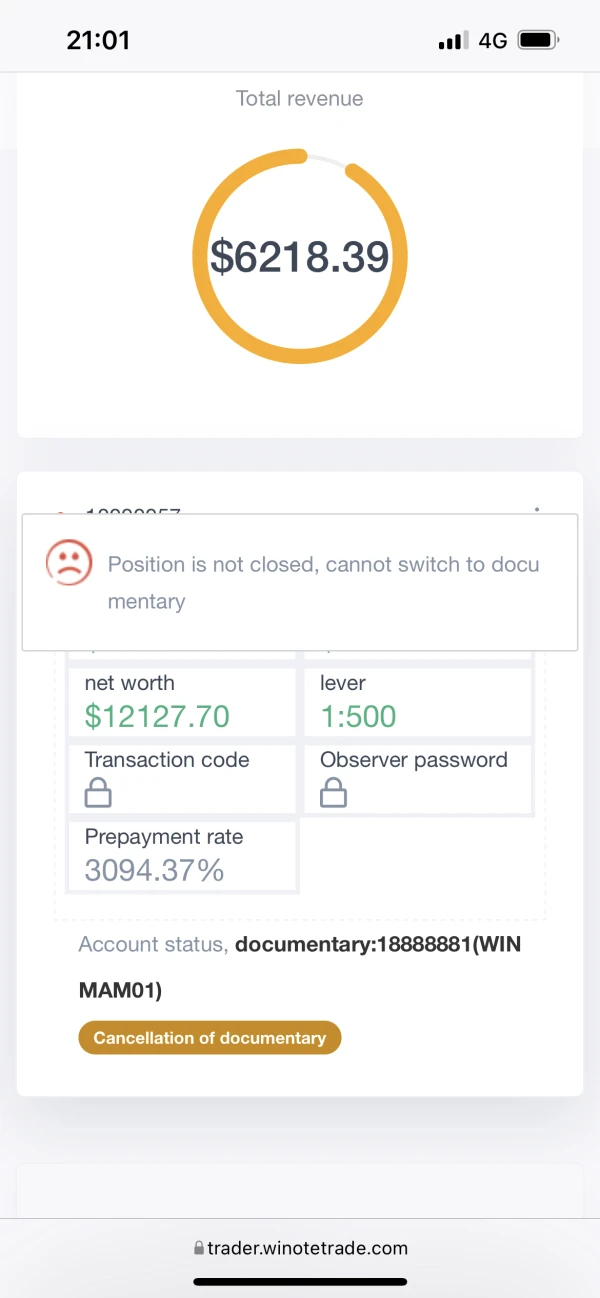Tap the $6218.39 total revenue ring
Image resolution: width=600 pixels, height=1298 pixels.
tap(300, 257)
